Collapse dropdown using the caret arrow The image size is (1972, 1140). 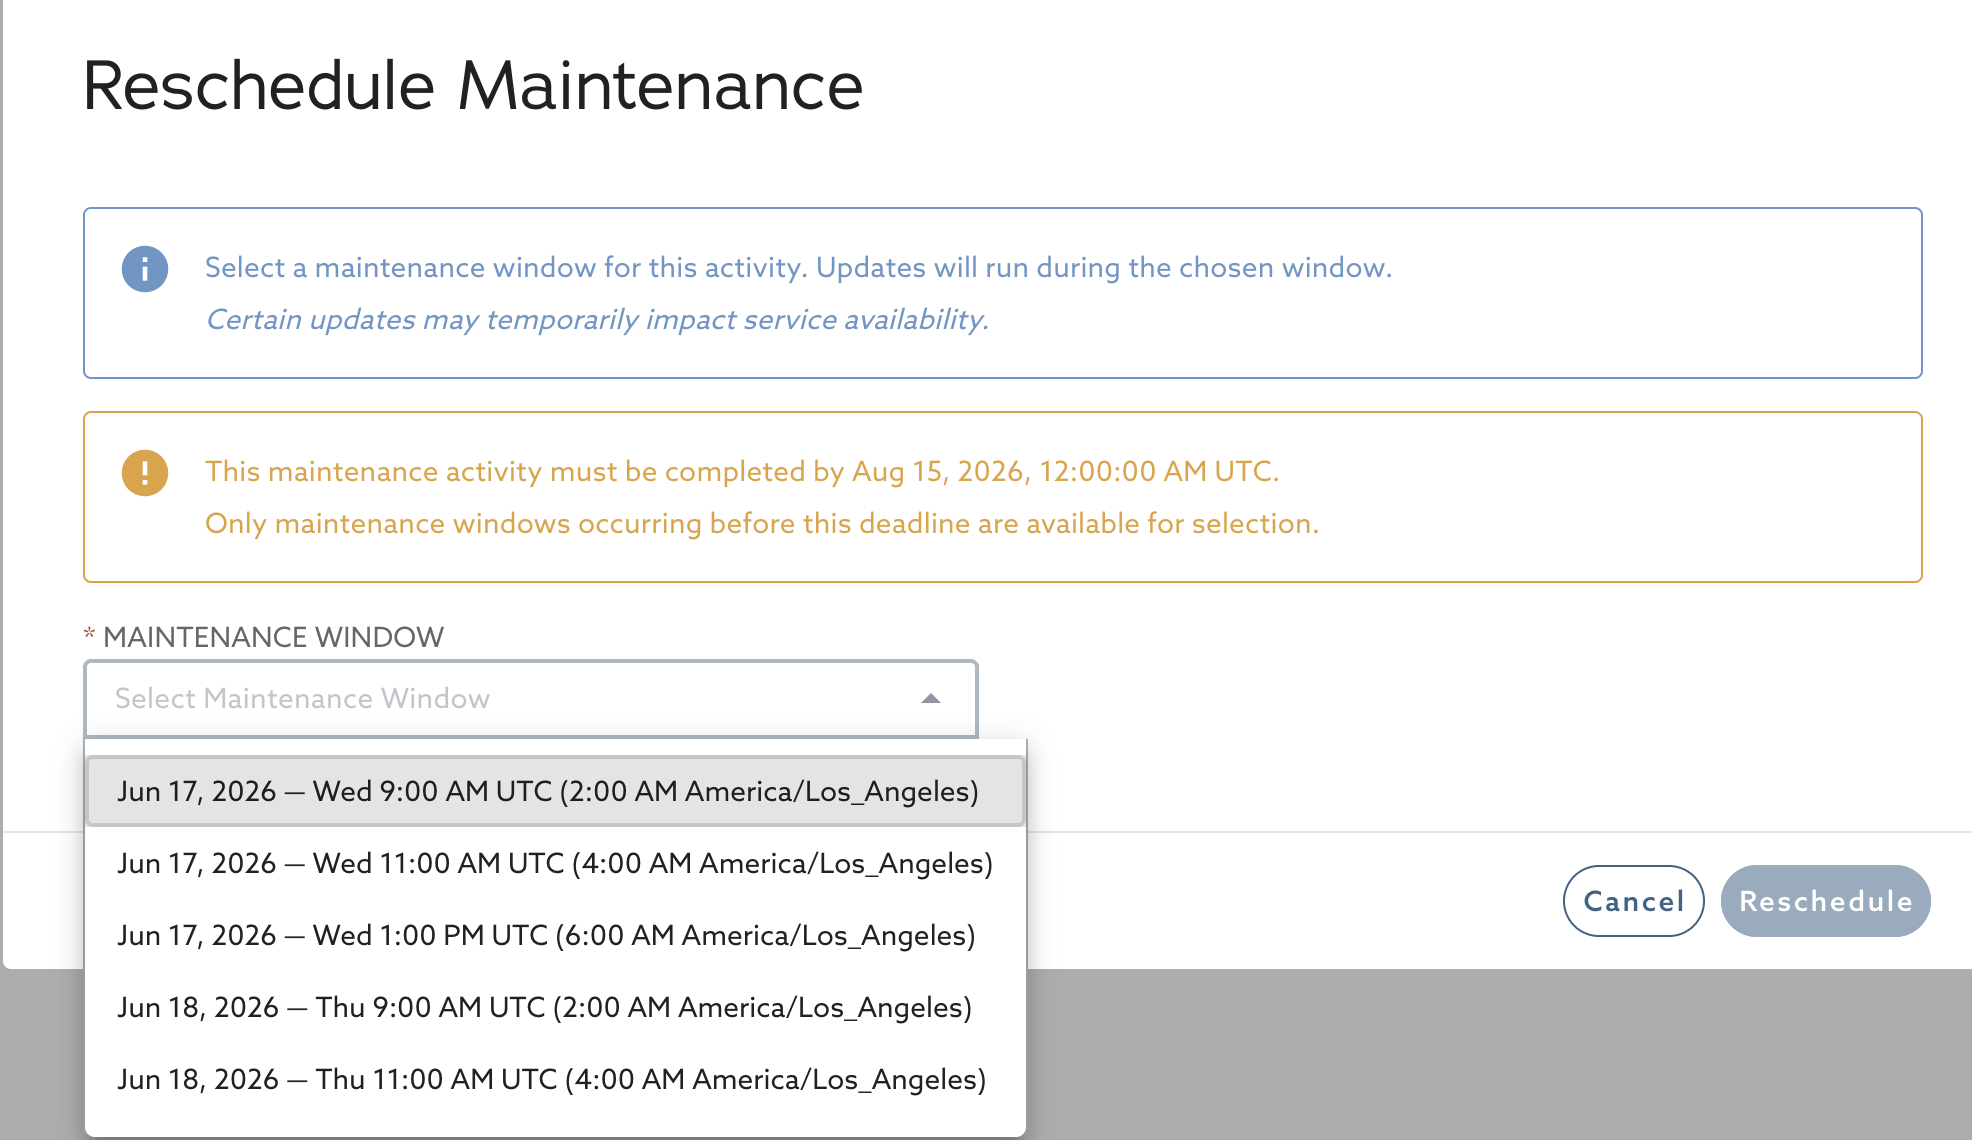[931, 699]
